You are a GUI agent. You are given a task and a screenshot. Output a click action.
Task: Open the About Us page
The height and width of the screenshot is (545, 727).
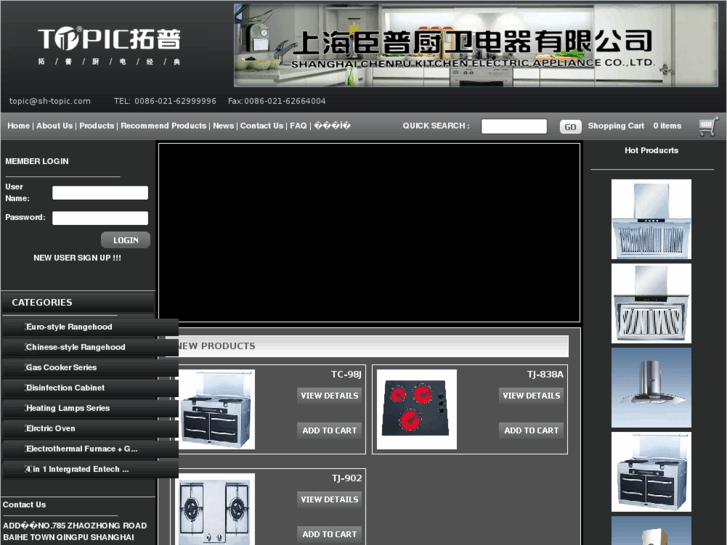tap(55, 126)
